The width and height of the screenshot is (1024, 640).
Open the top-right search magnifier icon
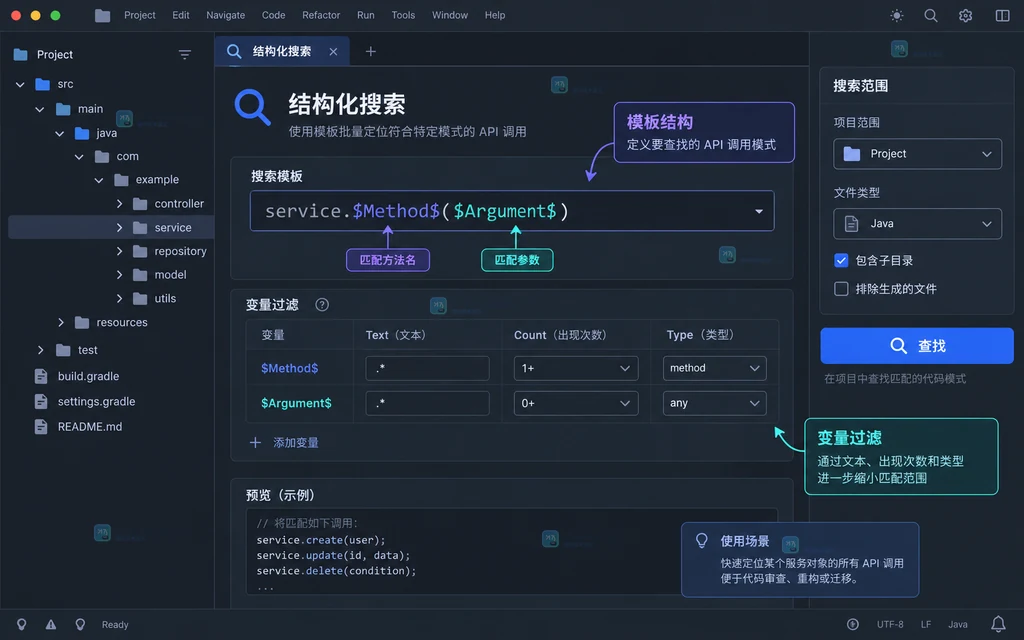[x=931, y=16]
